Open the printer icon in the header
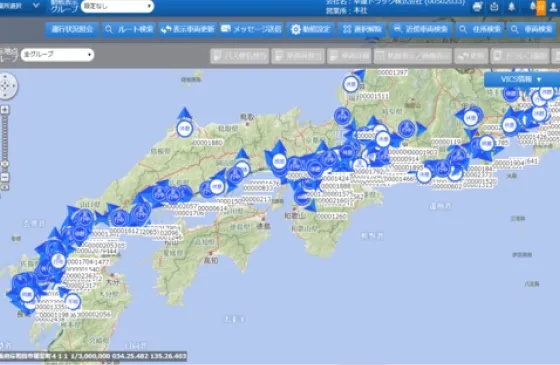Viewport: 560px width, 365px height. click(x=477, y=7)
